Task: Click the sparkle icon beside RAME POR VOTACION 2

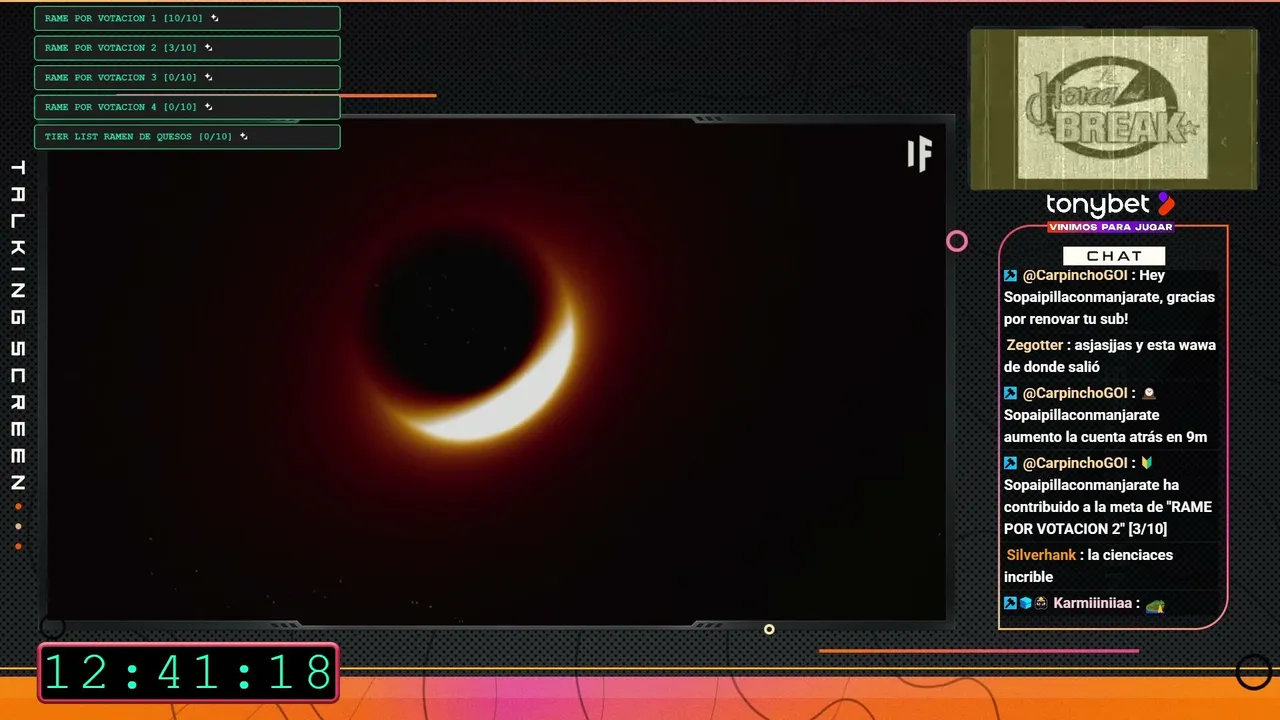Action: (209, 47)
